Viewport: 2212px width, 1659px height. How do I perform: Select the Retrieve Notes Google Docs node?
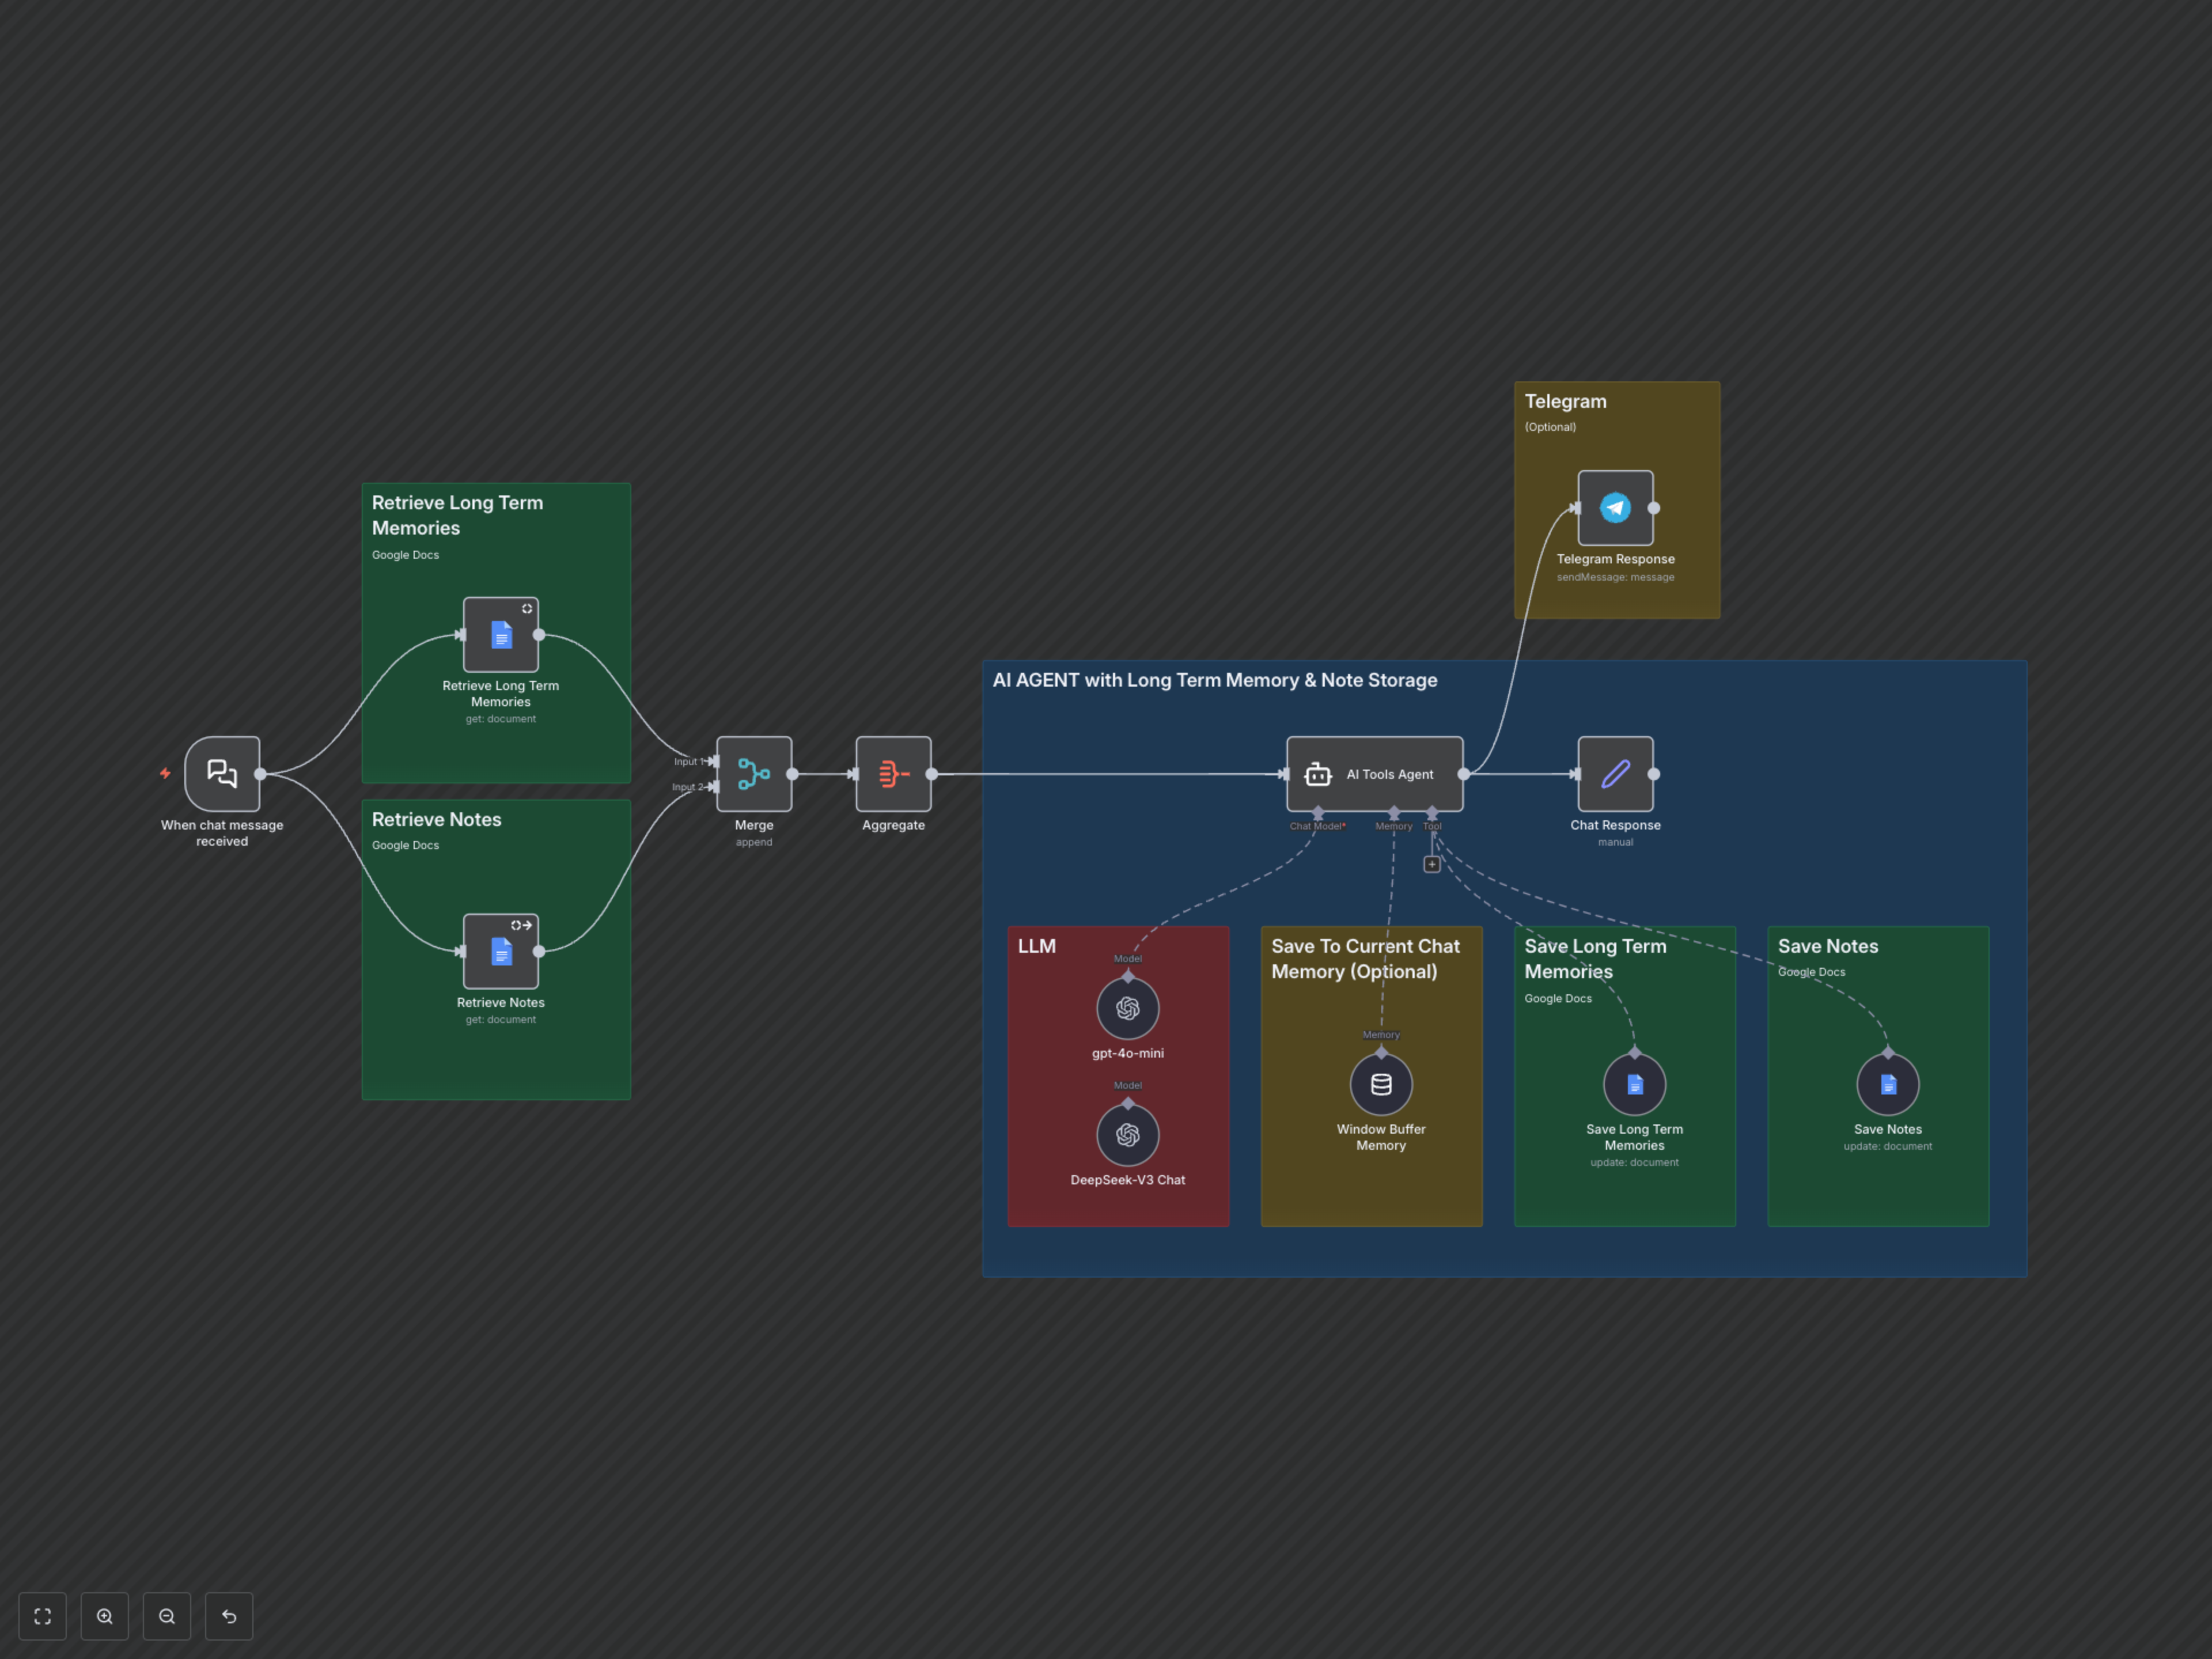(500, 951)
